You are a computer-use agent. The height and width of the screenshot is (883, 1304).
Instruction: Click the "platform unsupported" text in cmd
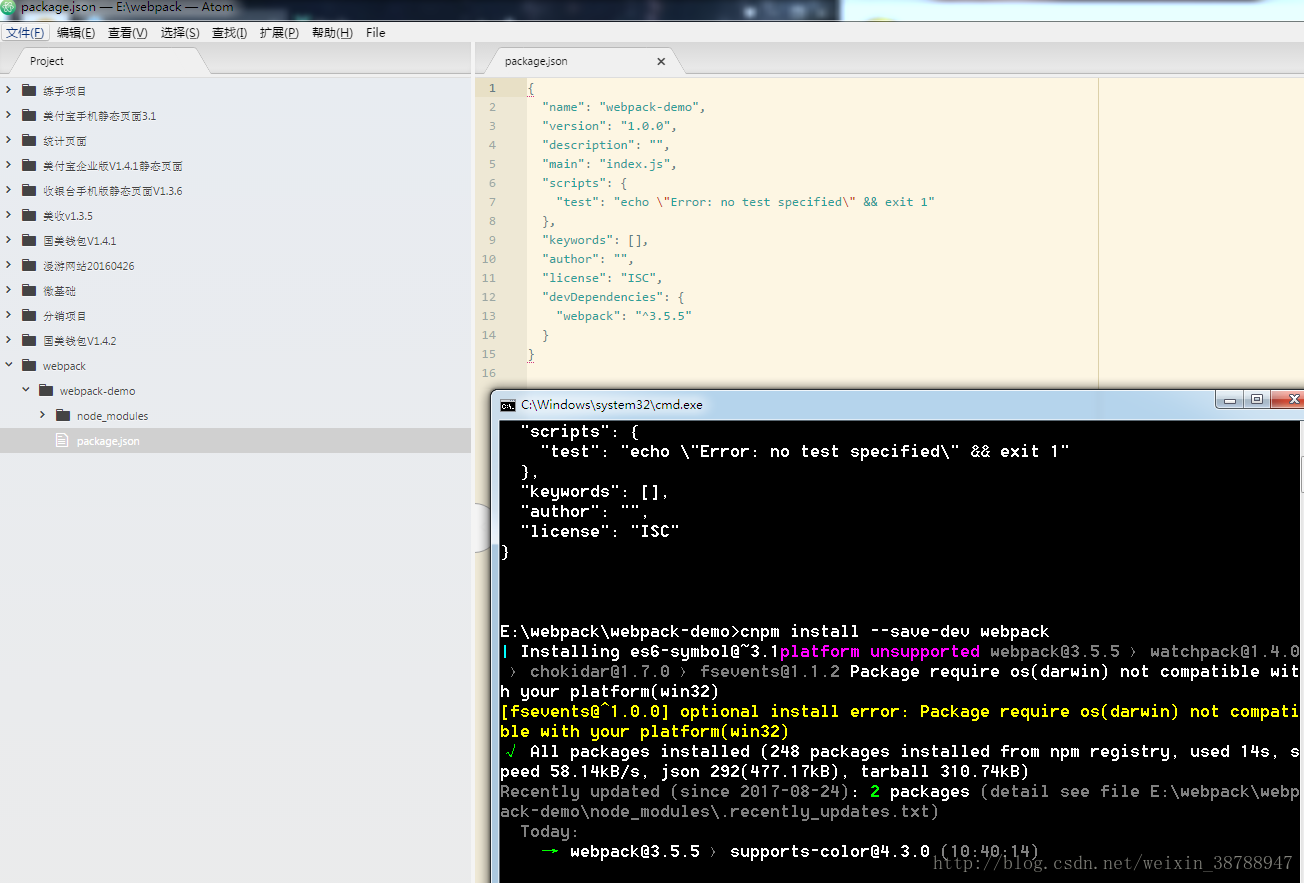coord(880,651)
